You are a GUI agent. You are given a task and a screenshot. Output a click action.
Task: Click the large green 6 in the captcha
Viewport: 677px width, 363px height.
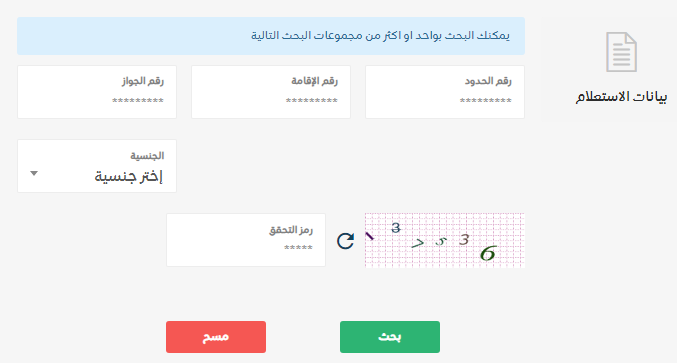click(x=488, y=253)
